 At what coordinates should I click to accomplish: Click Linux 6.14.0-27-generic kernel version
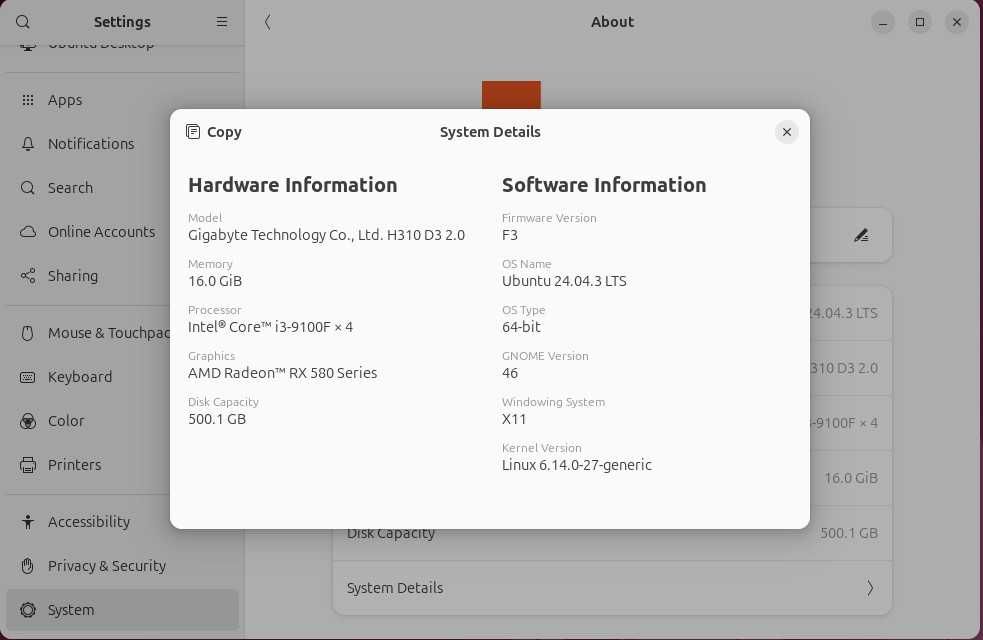[x=576, y=465]
